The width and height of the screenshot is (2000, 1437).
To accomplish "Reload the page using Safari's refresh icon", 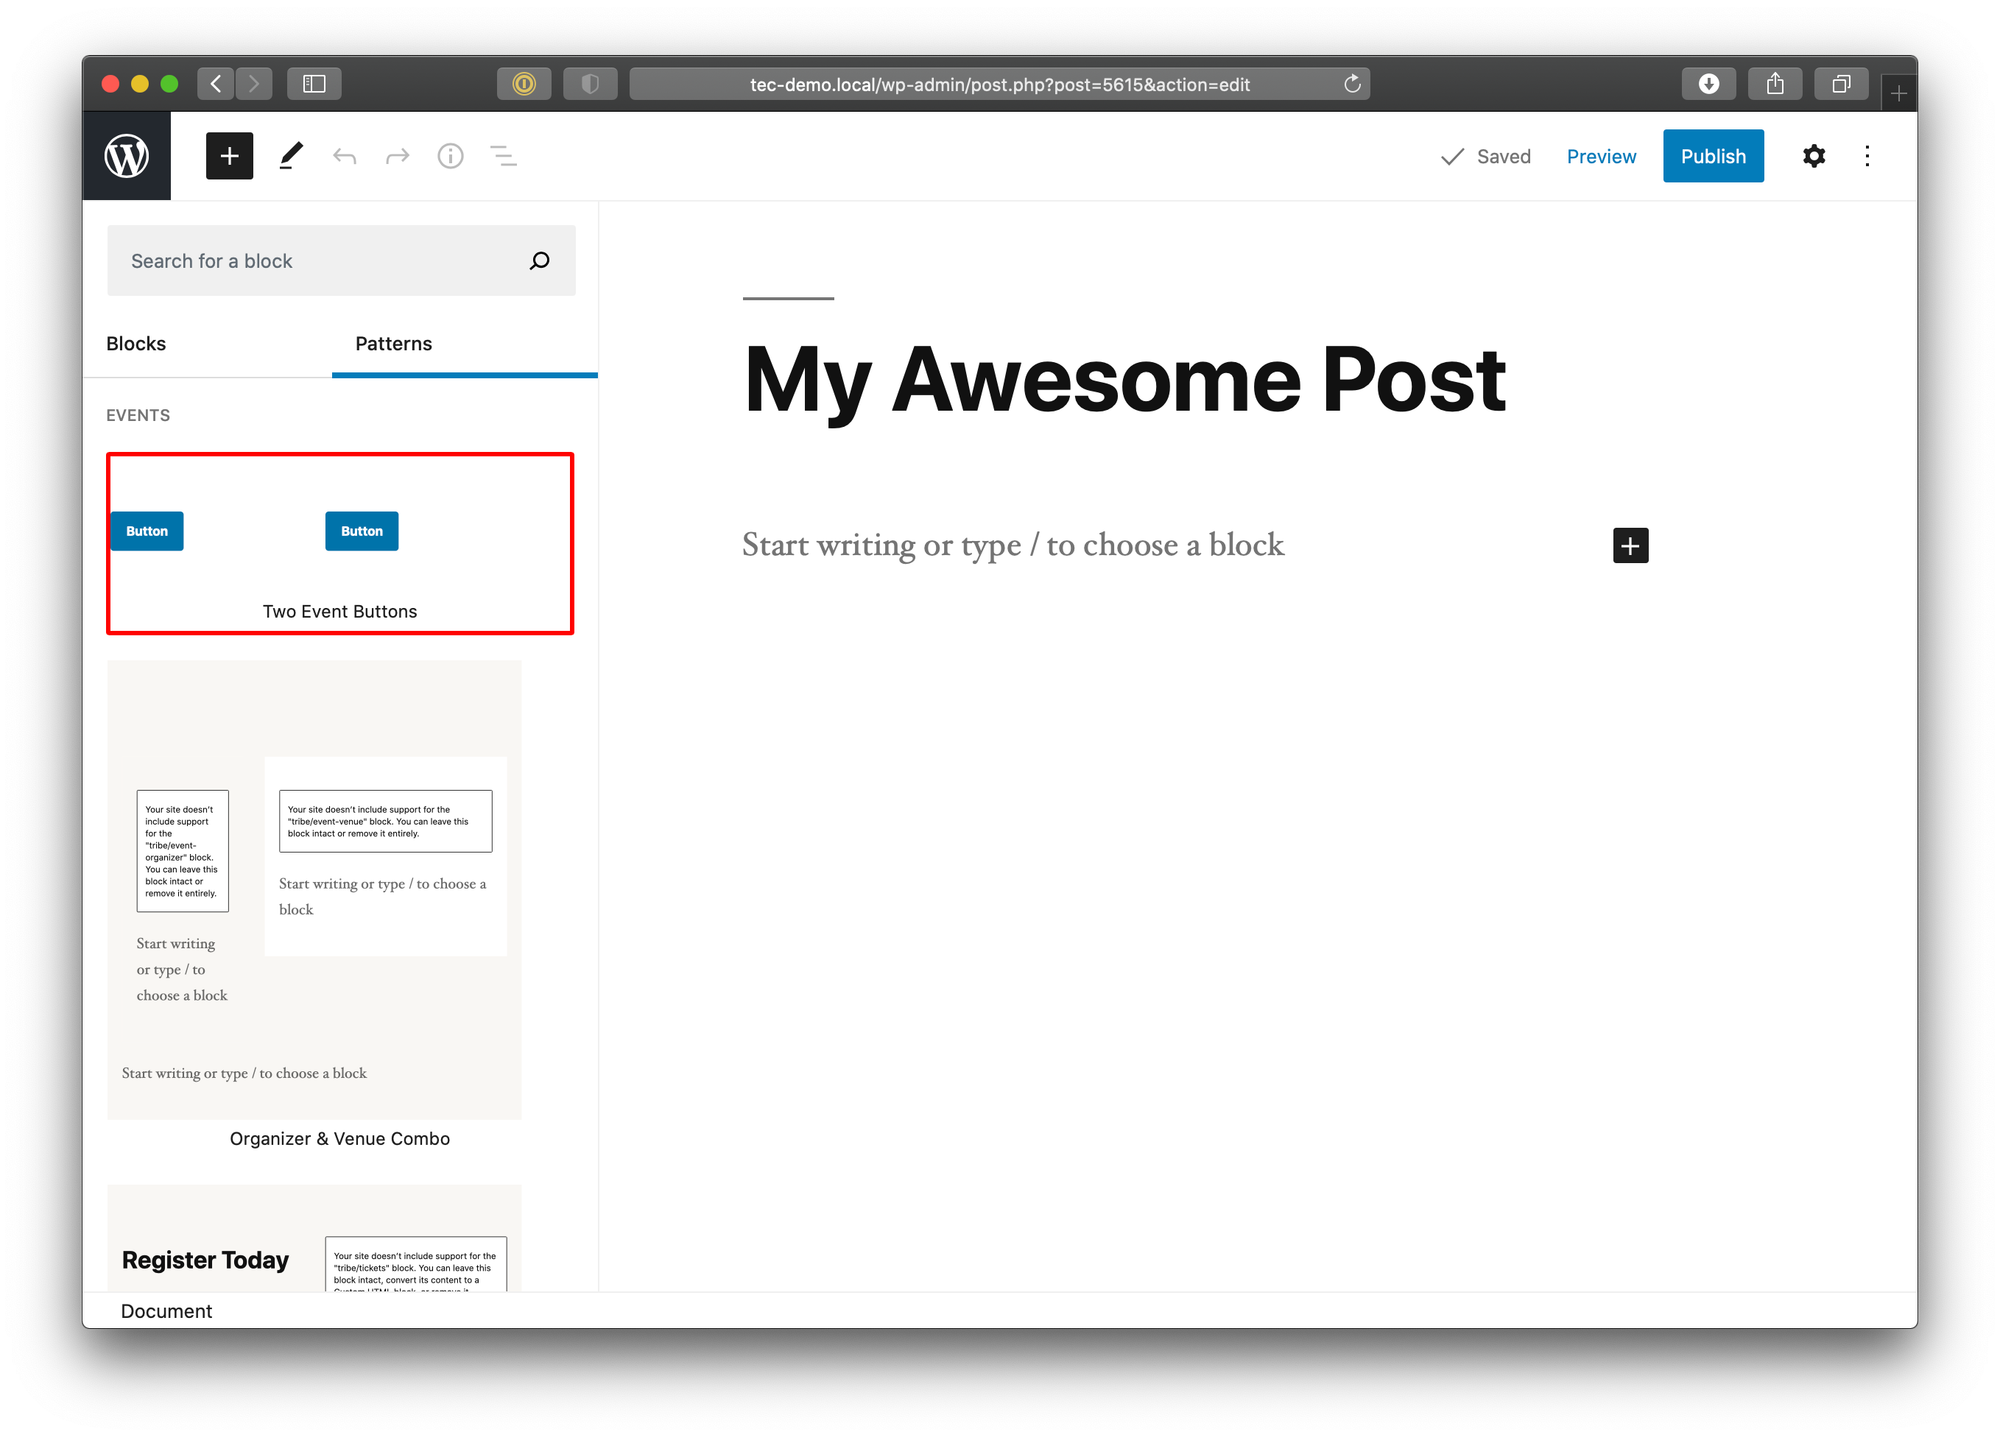I will coord(1353,84).
